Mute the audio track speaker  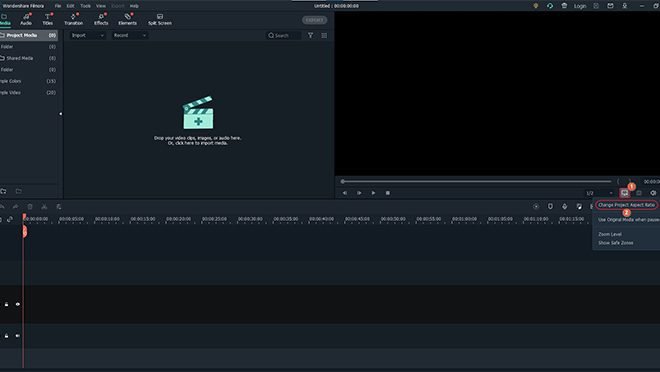(18, 336)
